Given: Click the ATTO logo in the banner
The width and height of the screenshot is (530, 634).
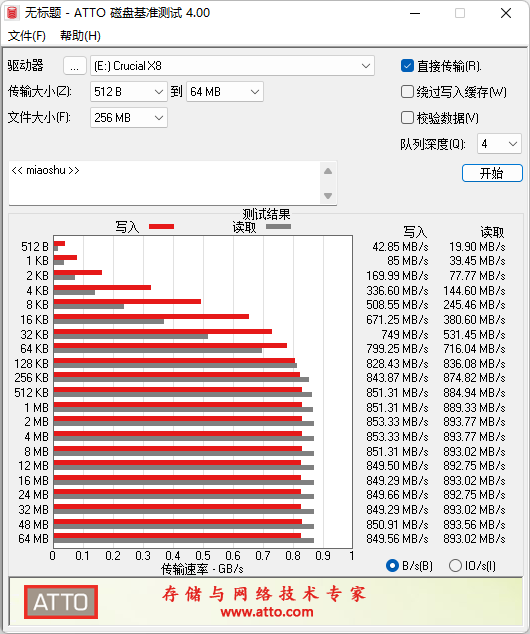Looking at the screenshot, I should click(x=61, y=602).
